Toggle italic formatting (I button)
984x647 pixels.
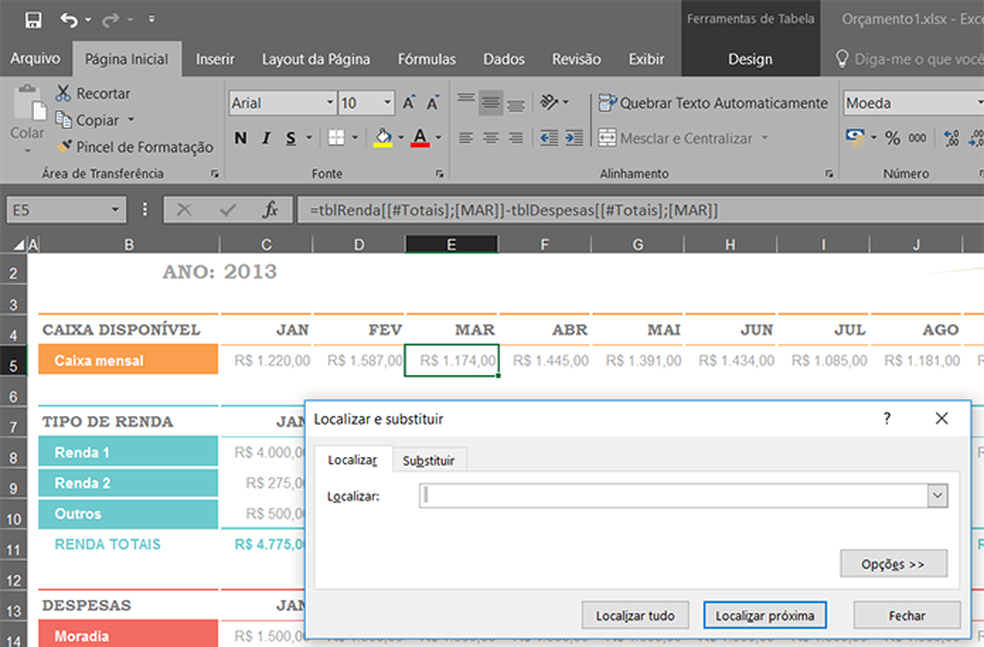click(266, 138)
